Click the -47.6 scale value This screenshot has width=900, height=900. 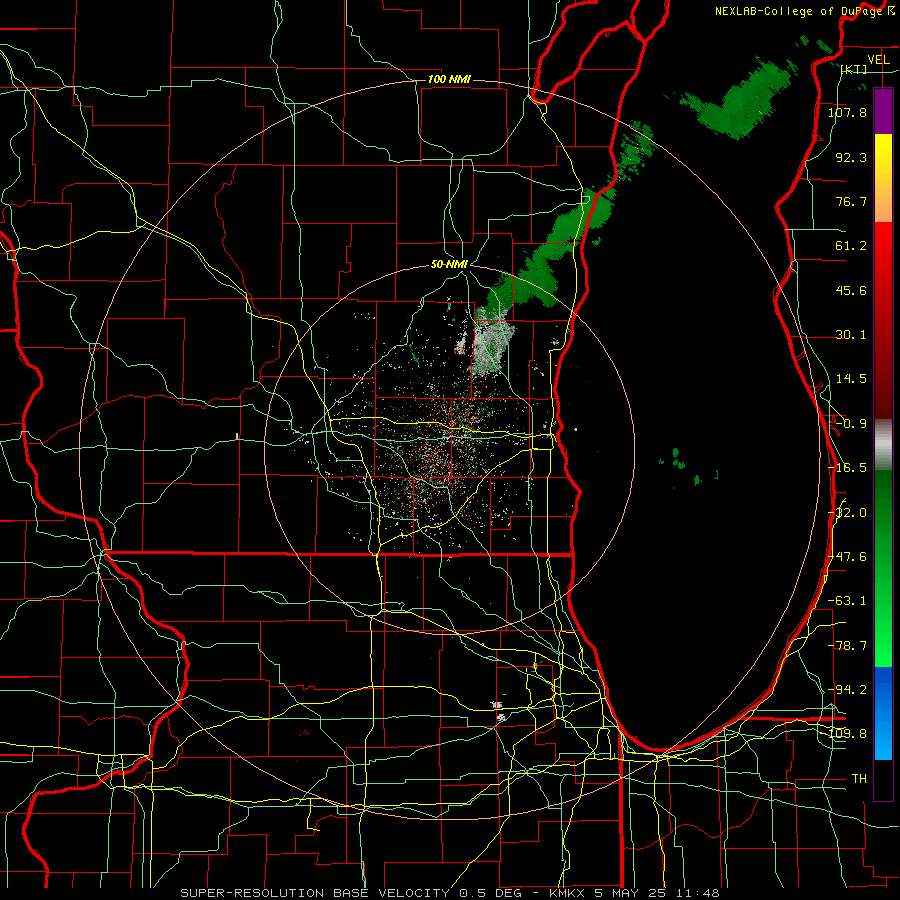(x=847, y=557)
